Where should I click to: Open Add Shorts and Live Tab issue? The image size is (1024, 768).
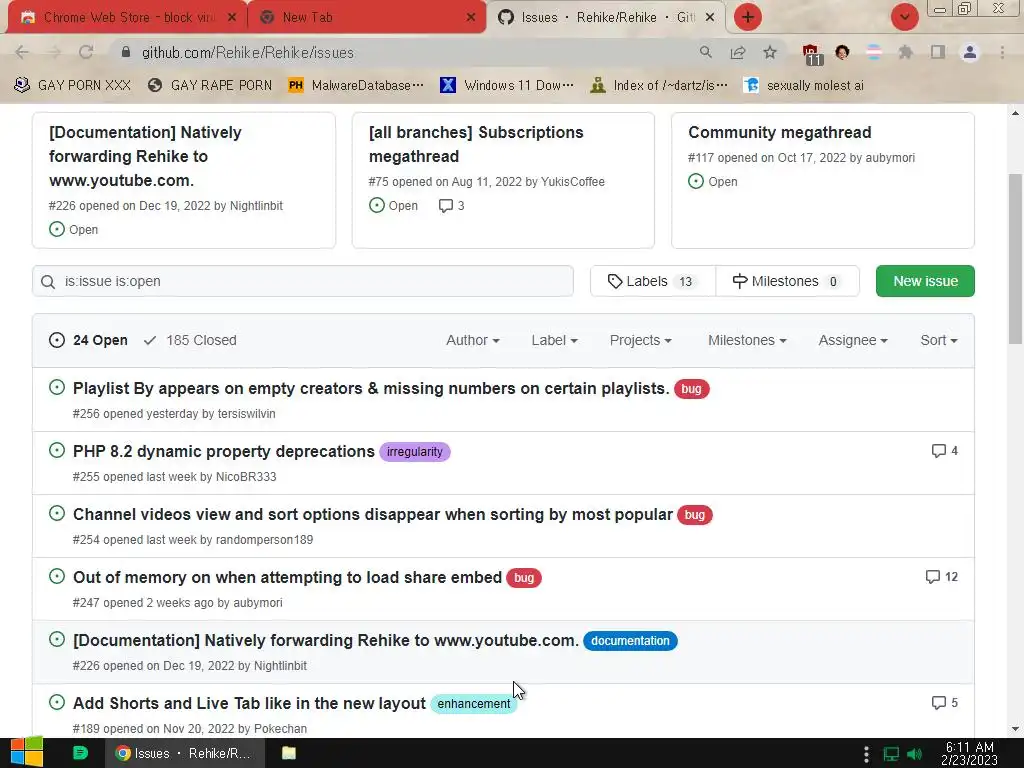pyautogui.click(x=249, y=704)
